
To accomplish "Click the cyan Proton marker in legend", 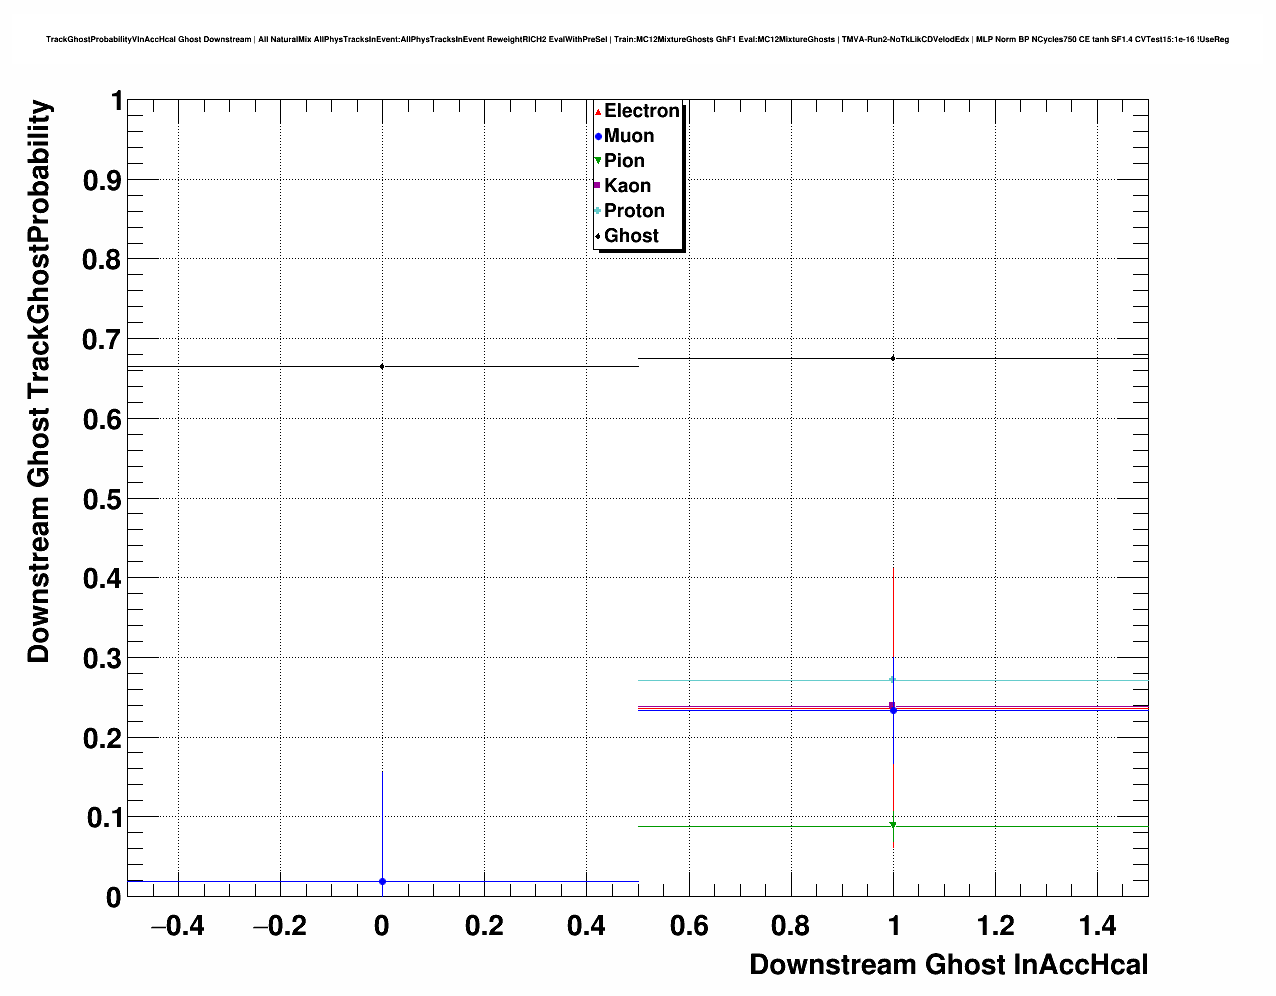I will [x=598, y=211].
